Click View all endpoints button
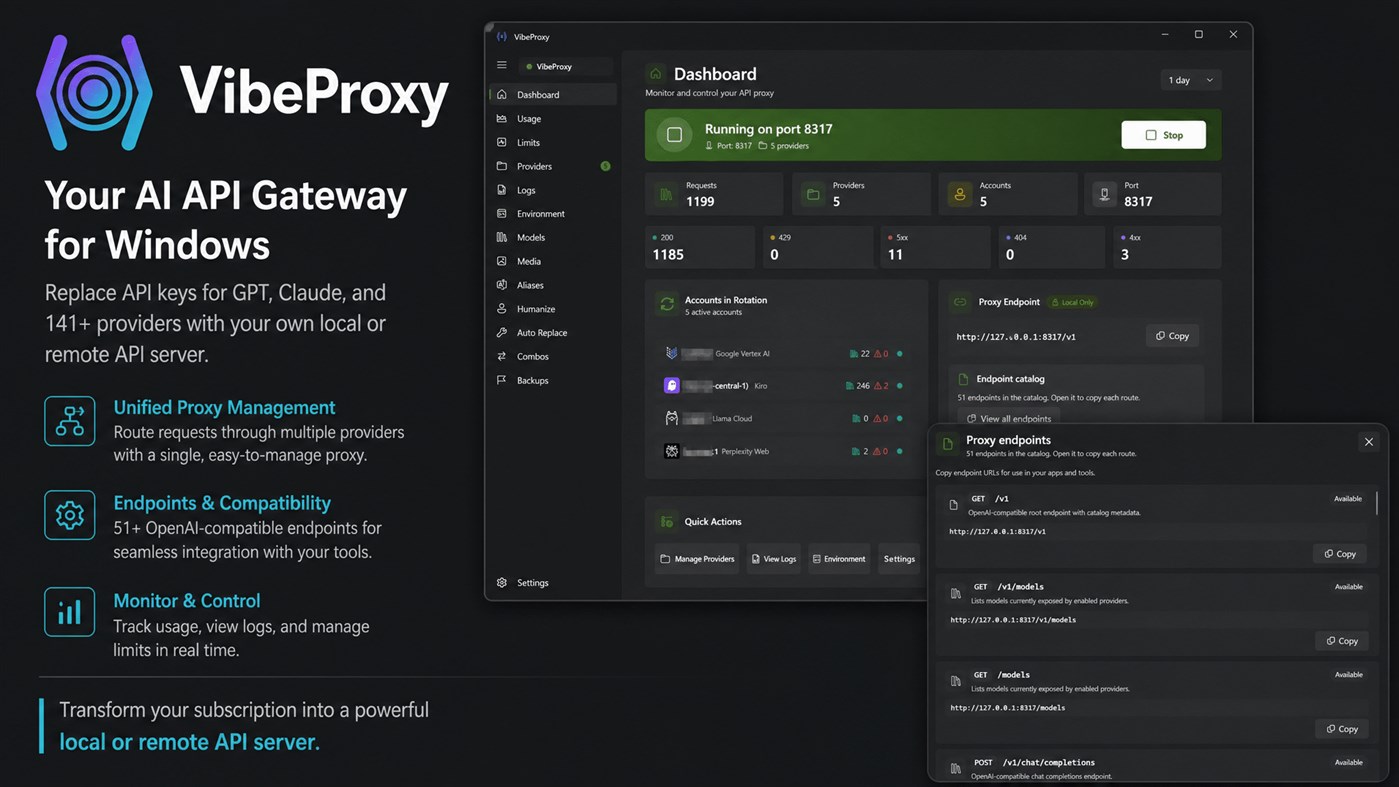 click(1009, 419)
